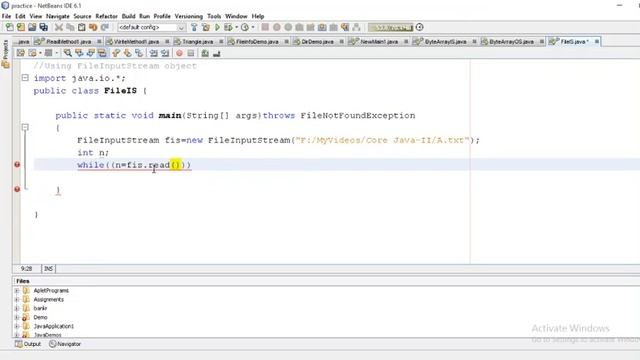Click the Undo arrow icon

(x=93, y=27)
